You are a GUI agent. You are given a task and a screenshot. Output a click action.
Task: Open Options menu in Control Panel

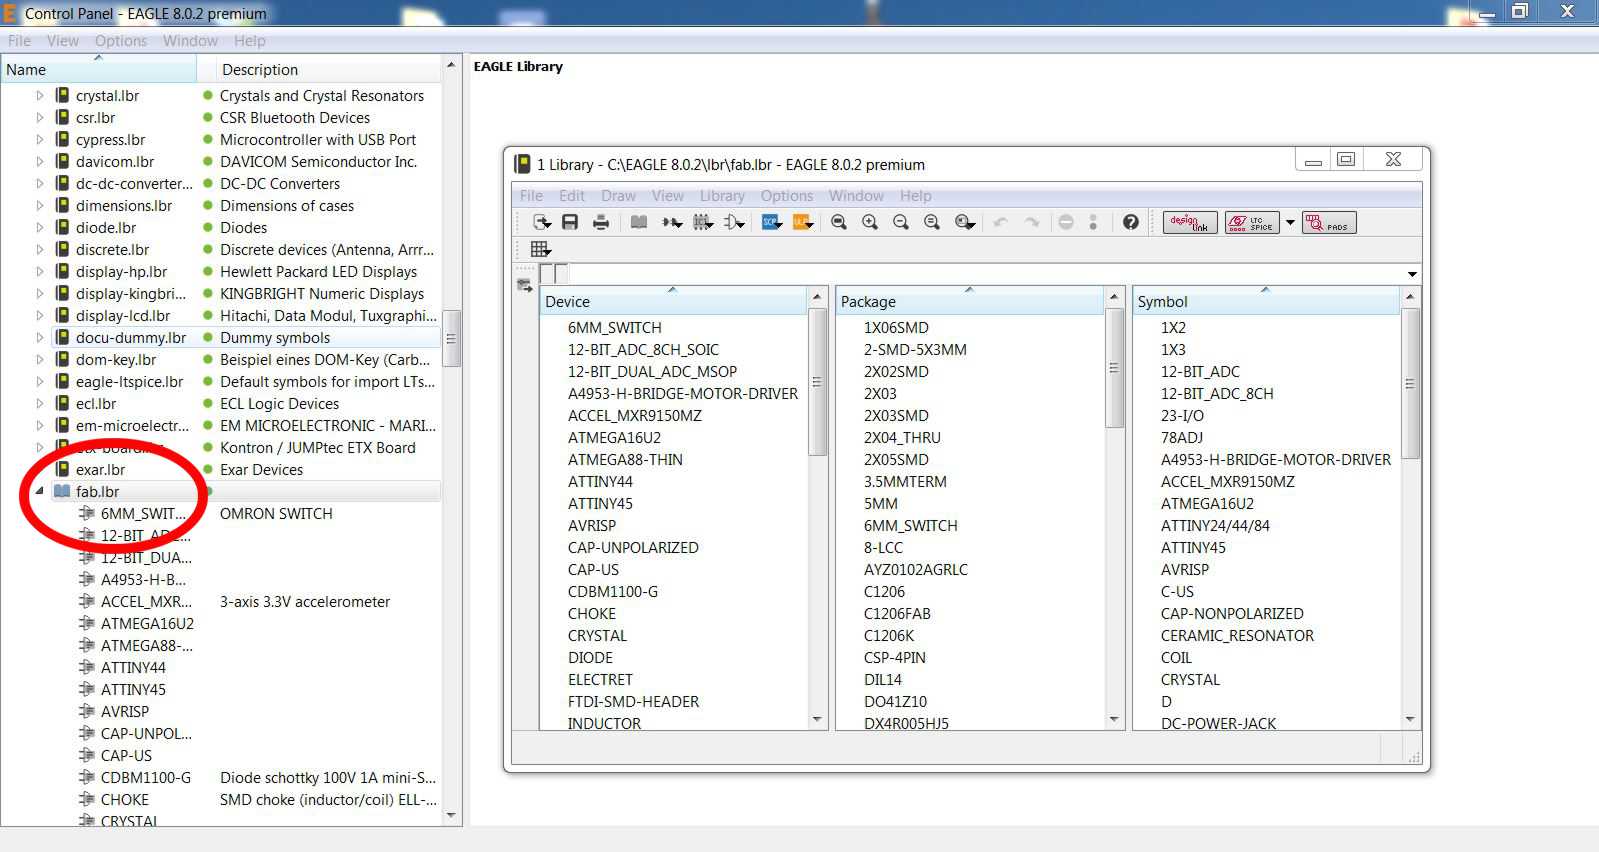pyautogui.click(x=121, y=41)
